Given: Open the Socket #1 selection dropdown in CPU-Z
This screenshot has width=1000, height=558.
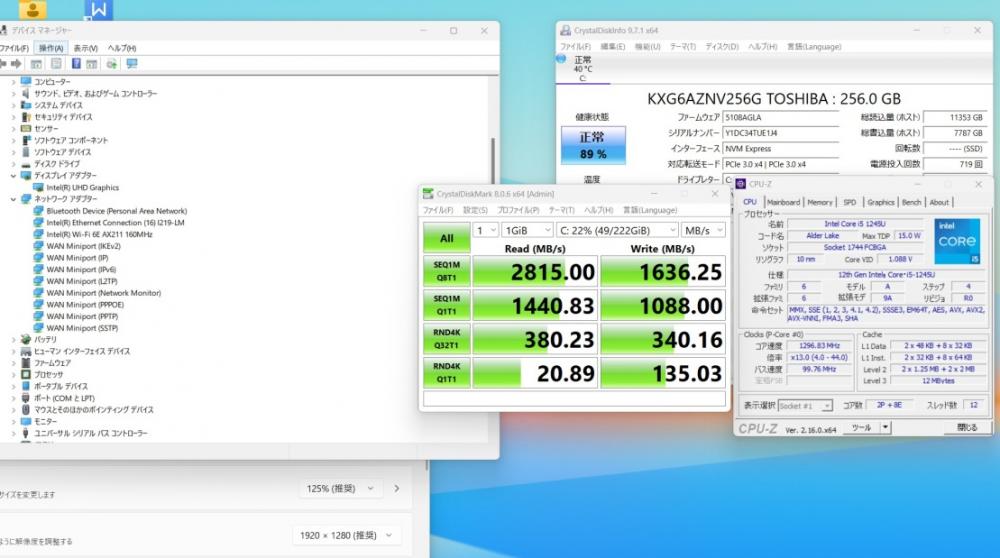Looking at the screenshot, I should point(805,406).
